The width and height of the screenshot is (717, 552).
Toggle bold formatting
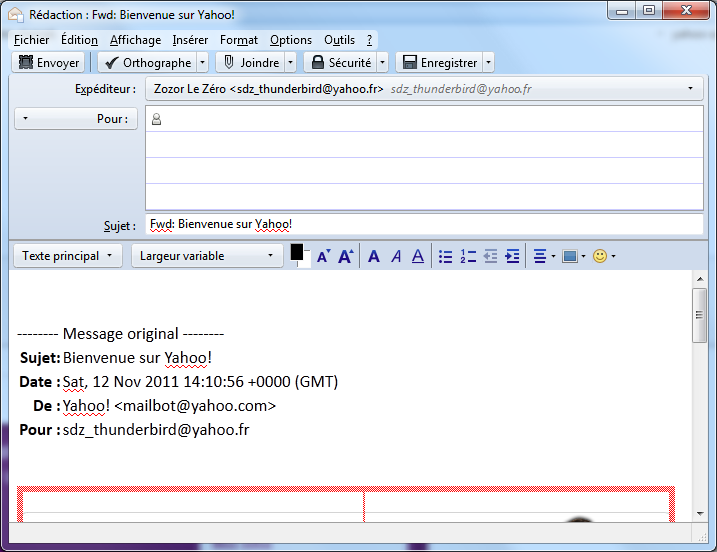tap(374, 257)
